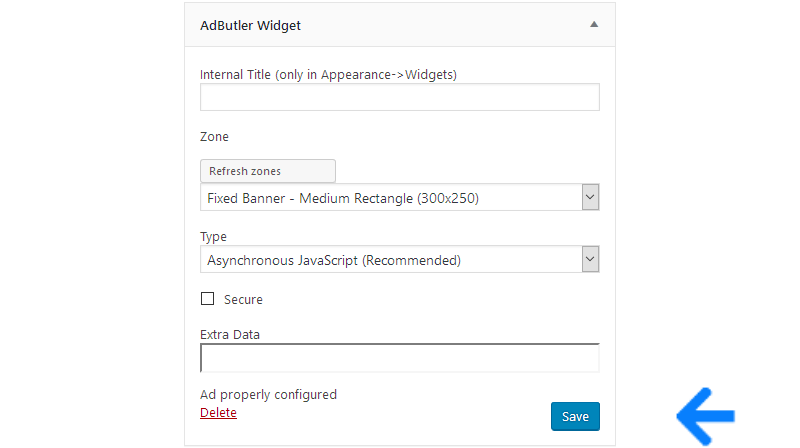
Task: Delete the widget via red link
Action: [x=218, y=413]
